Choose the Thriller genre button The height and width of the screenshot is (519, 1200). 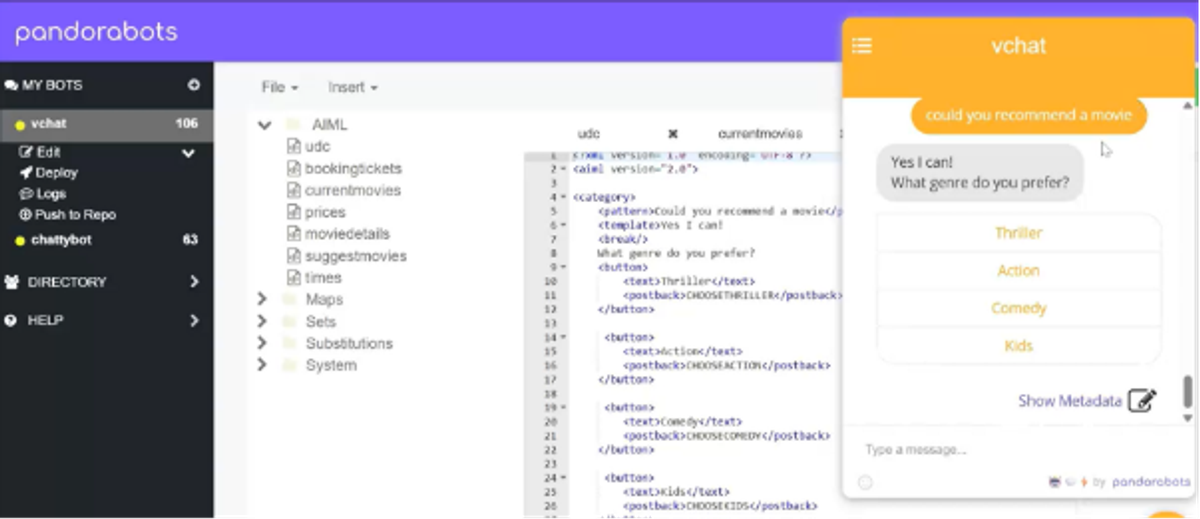coord(1018,233)
